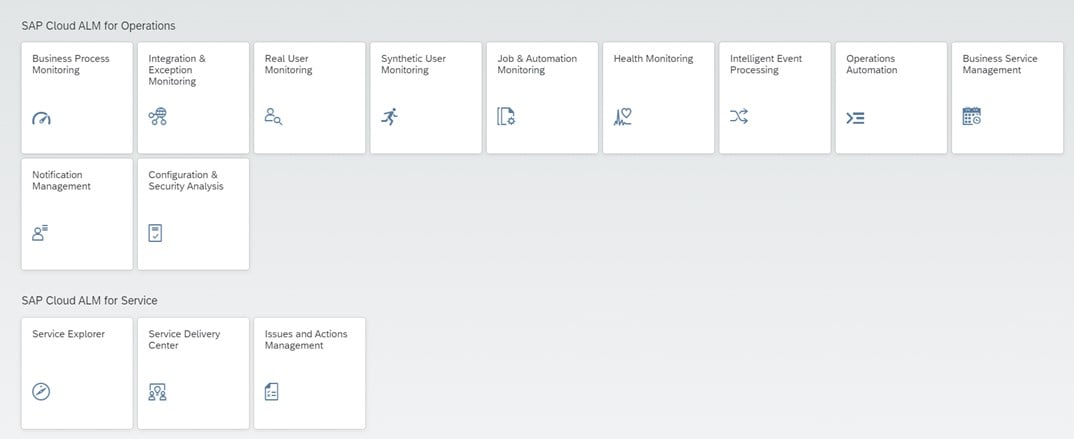
Task: Click the Synthetic User Monitoring running-figure icon
Action: click(390, 117)
